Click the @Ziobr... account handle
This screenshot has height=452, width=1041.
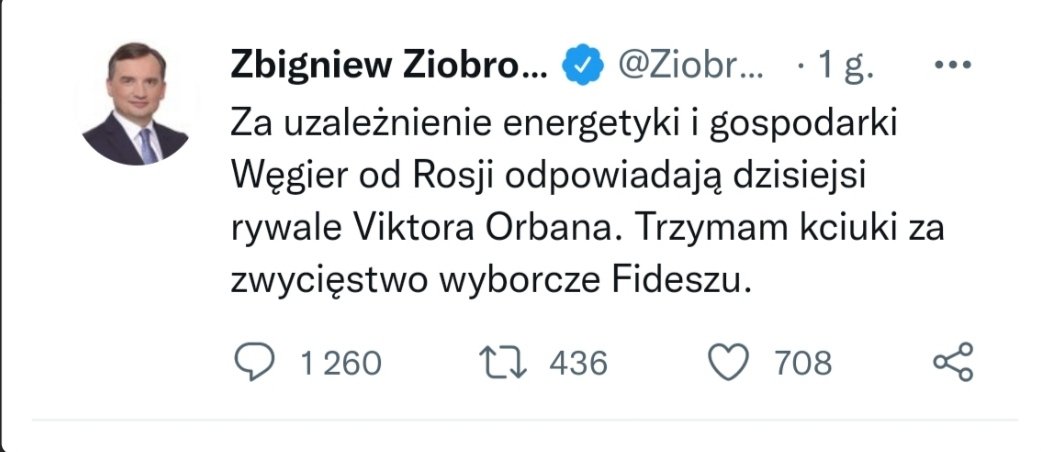click(x=692, y=67)
